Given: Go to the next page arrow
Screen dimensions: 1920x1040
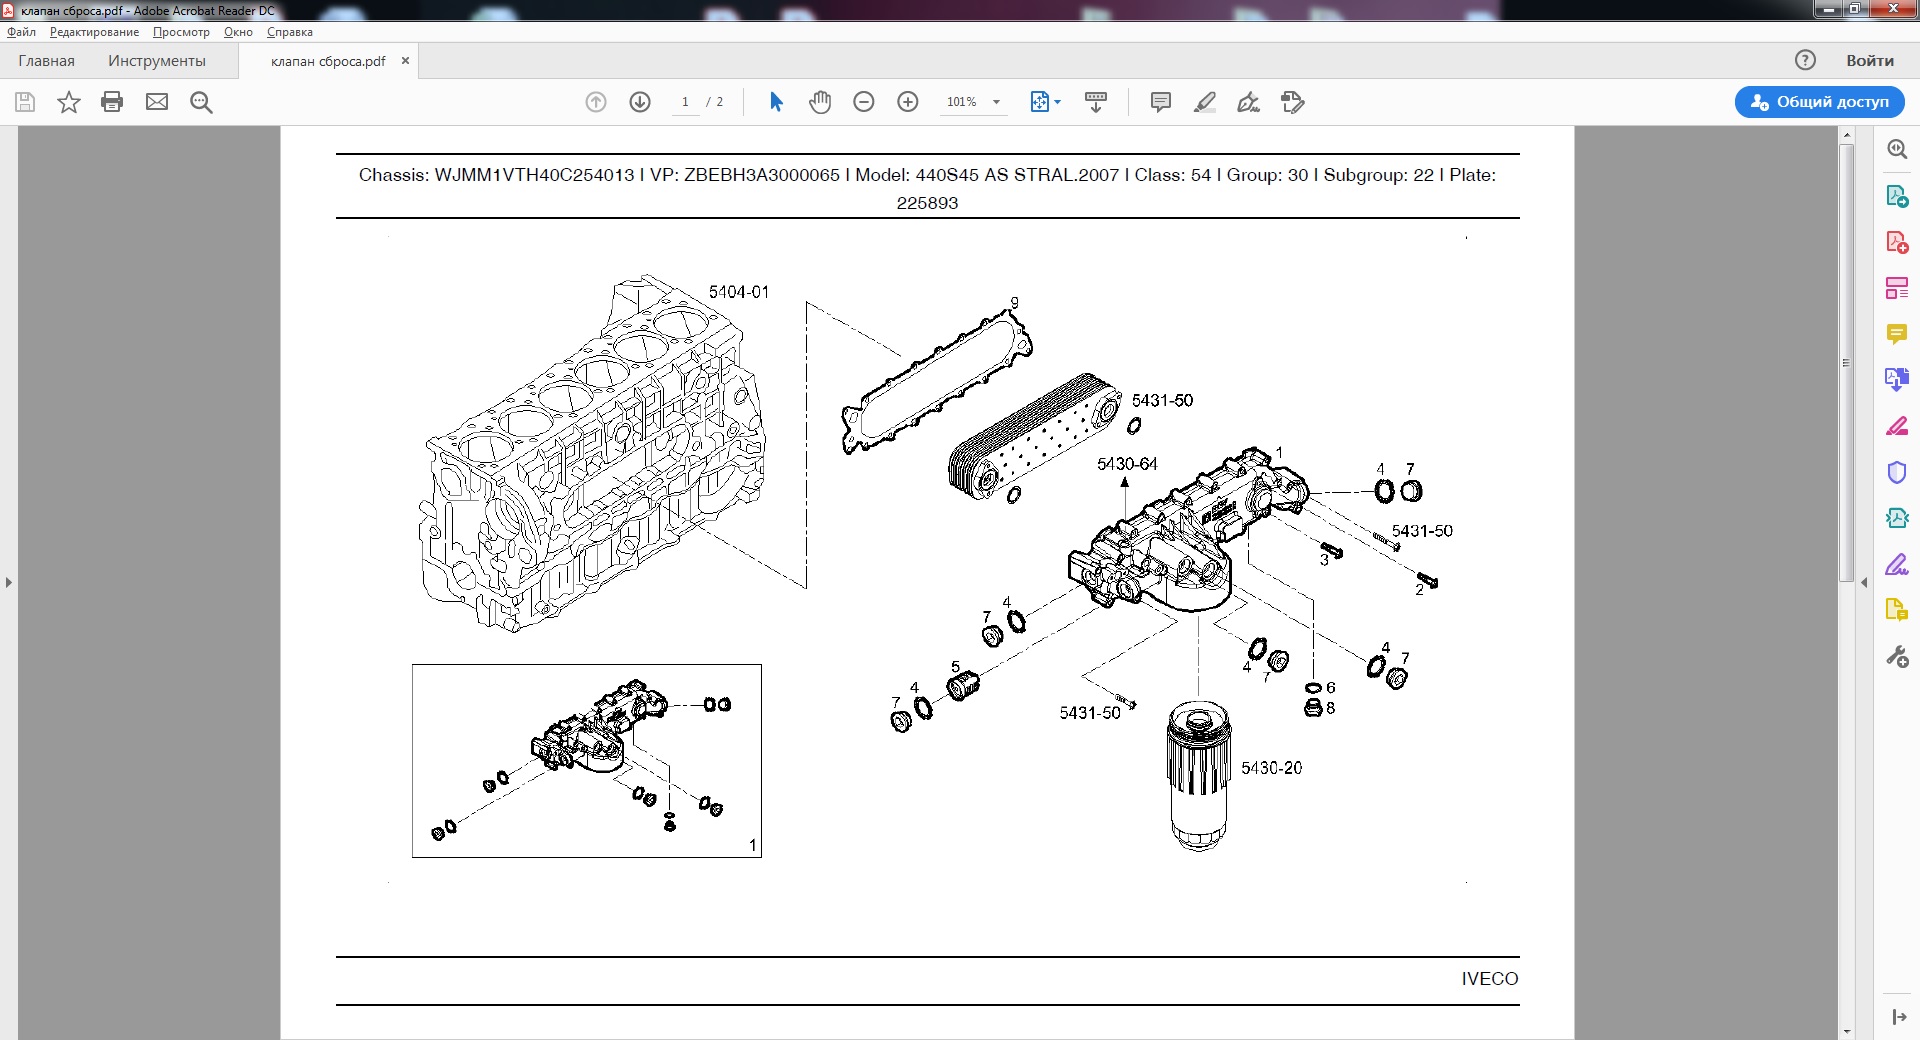Looking at the screenshot, I should pyautogui.click(x=640, y=102).
